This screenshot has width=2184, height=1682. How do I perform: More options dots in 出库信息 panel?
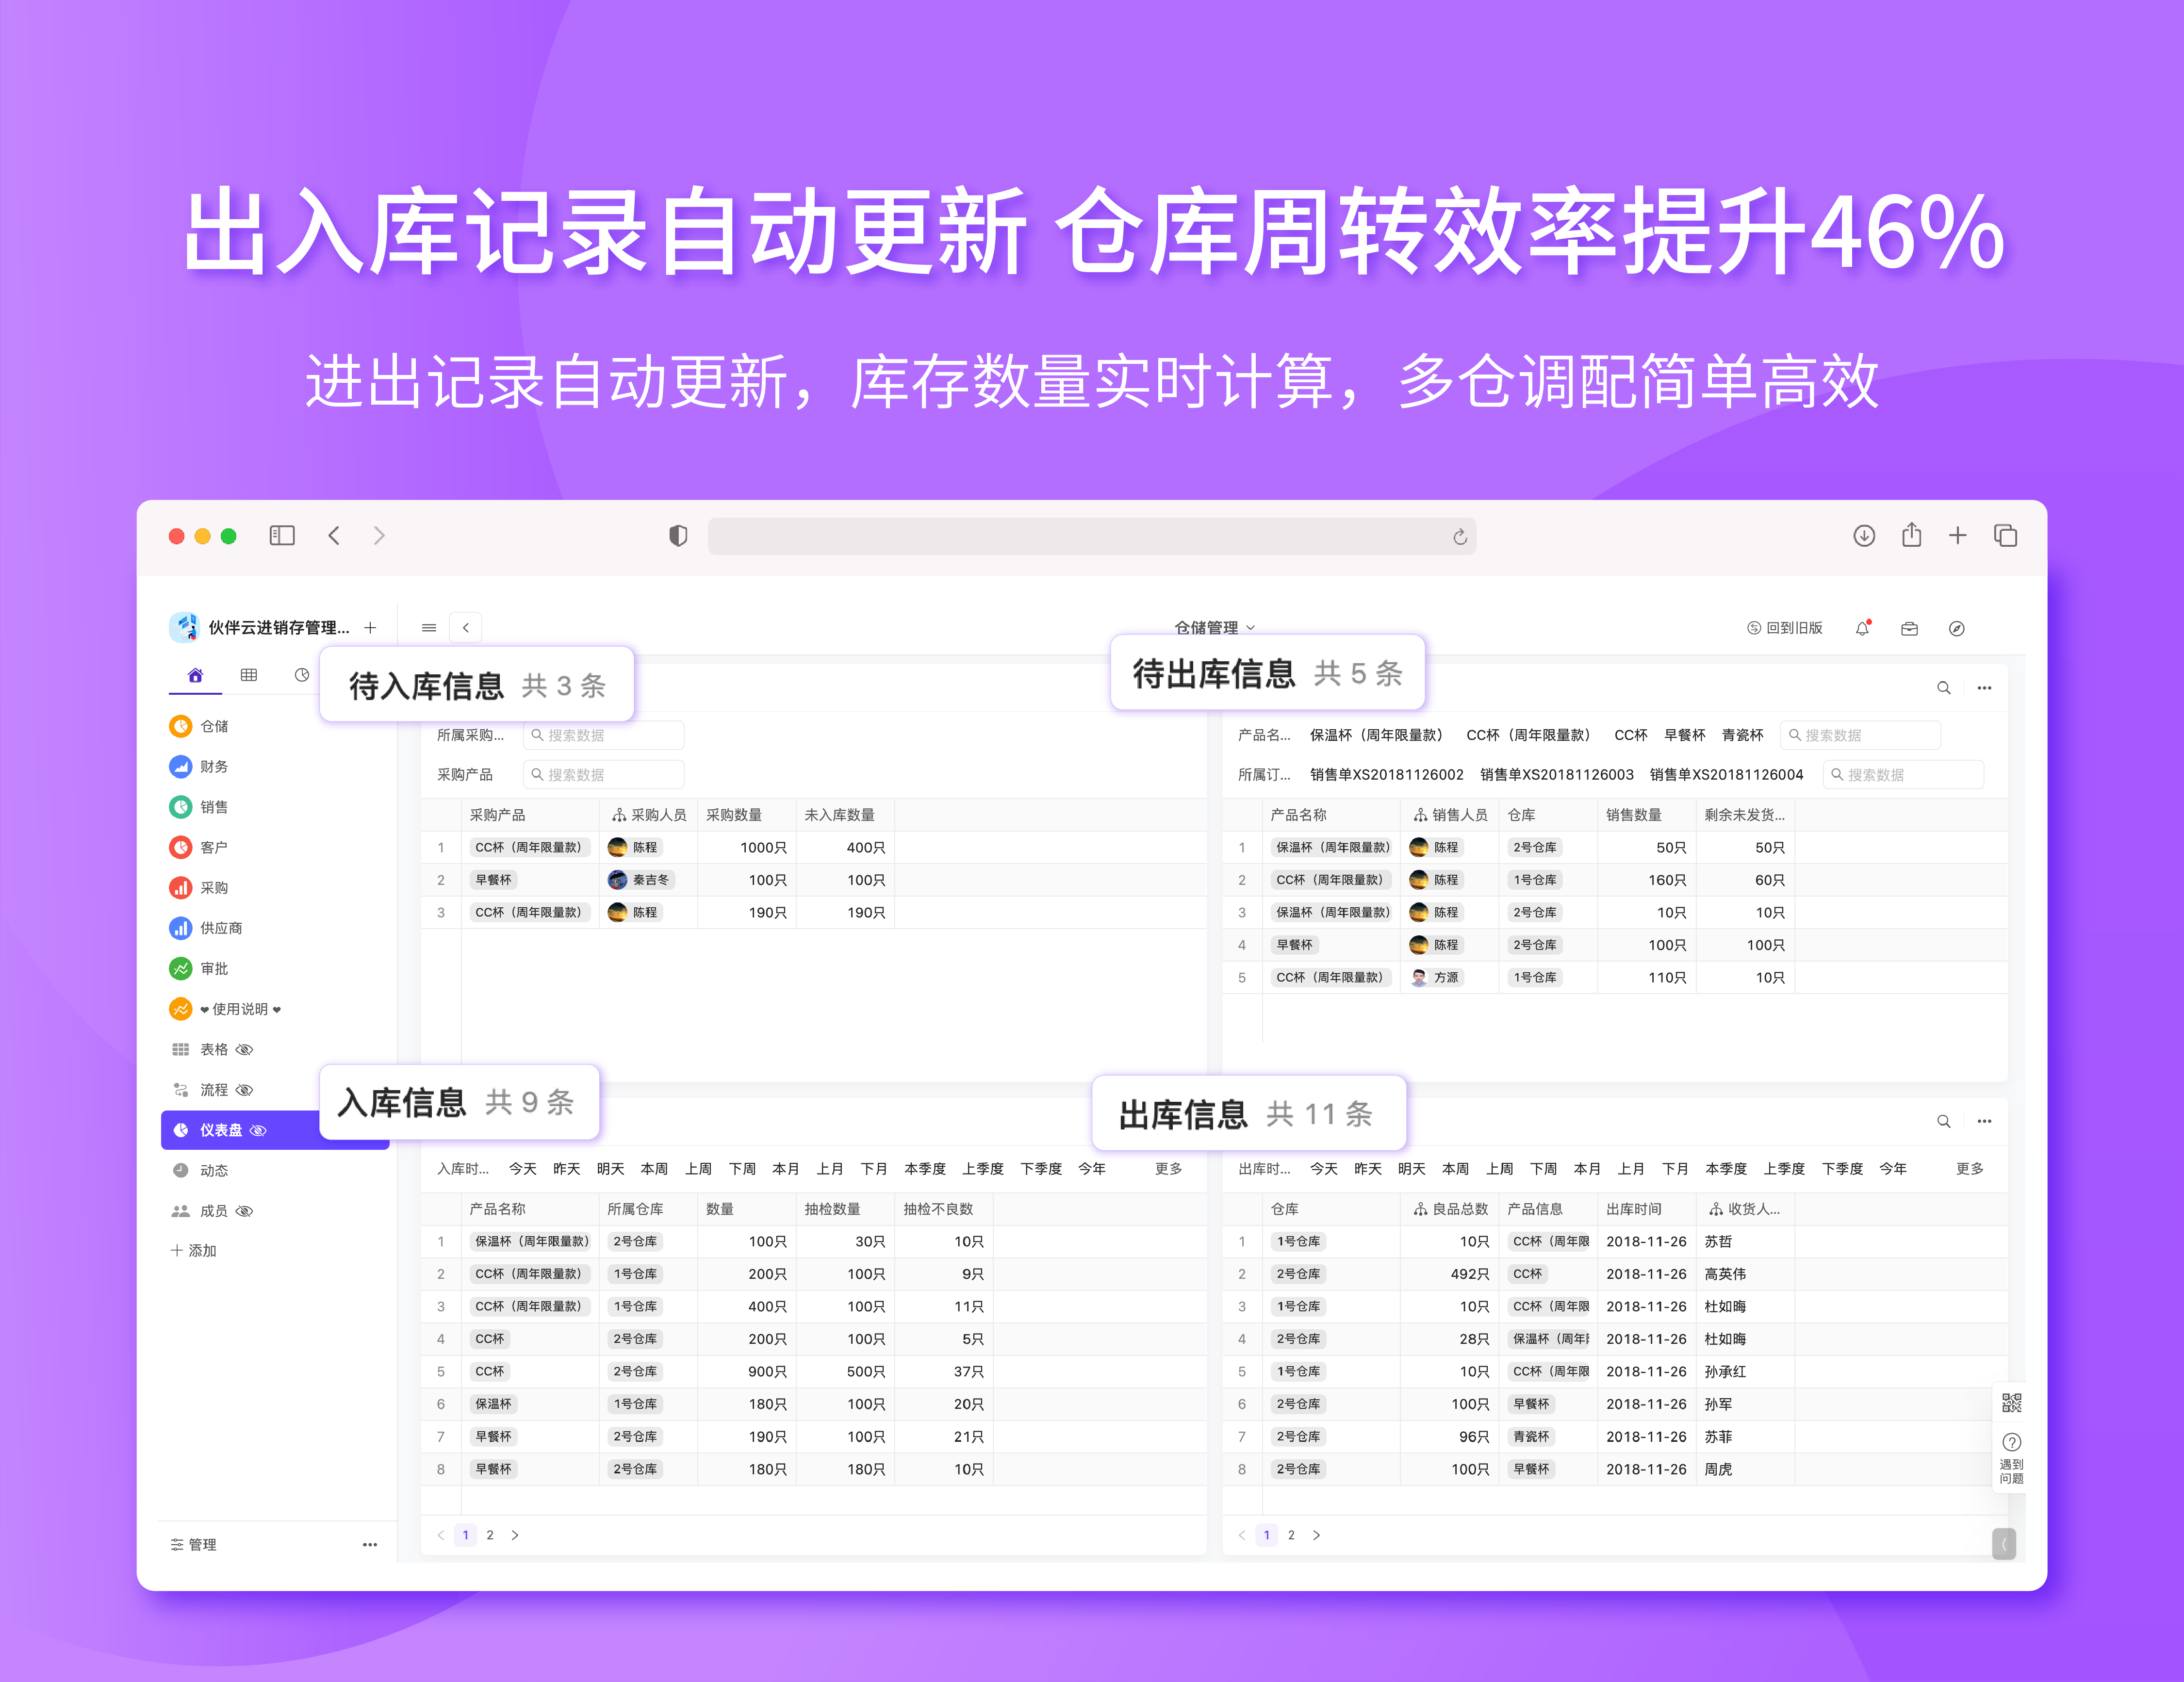pyautogui.click(x=1984, y=1121)
